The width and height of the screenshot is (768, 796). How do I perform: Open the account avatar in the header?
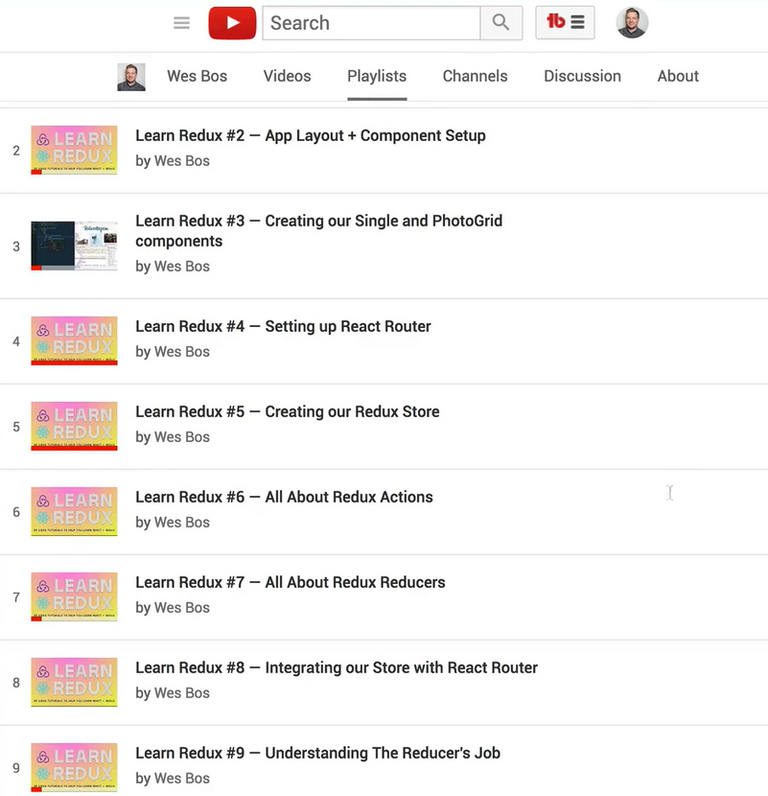point(631,22)
